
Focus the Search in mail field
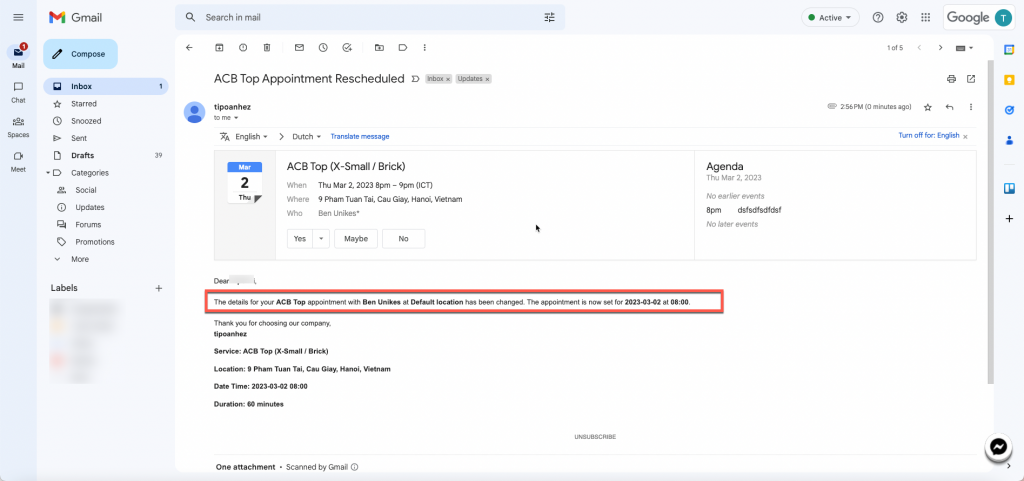point(370,18)
